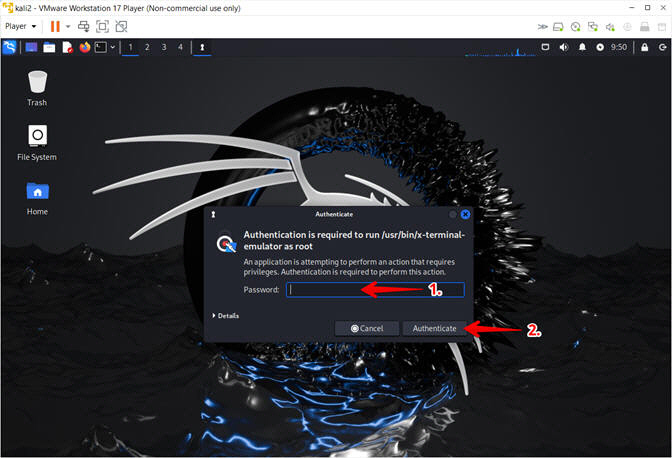Click the VMware network adapter device icon
The width and height of the screenshot is (672, 458).
click(x=593, y=27)
